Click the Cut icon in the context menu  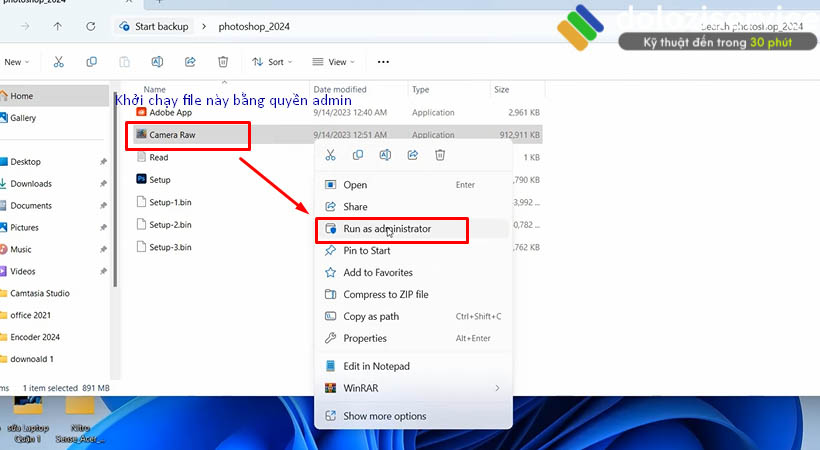330,155
